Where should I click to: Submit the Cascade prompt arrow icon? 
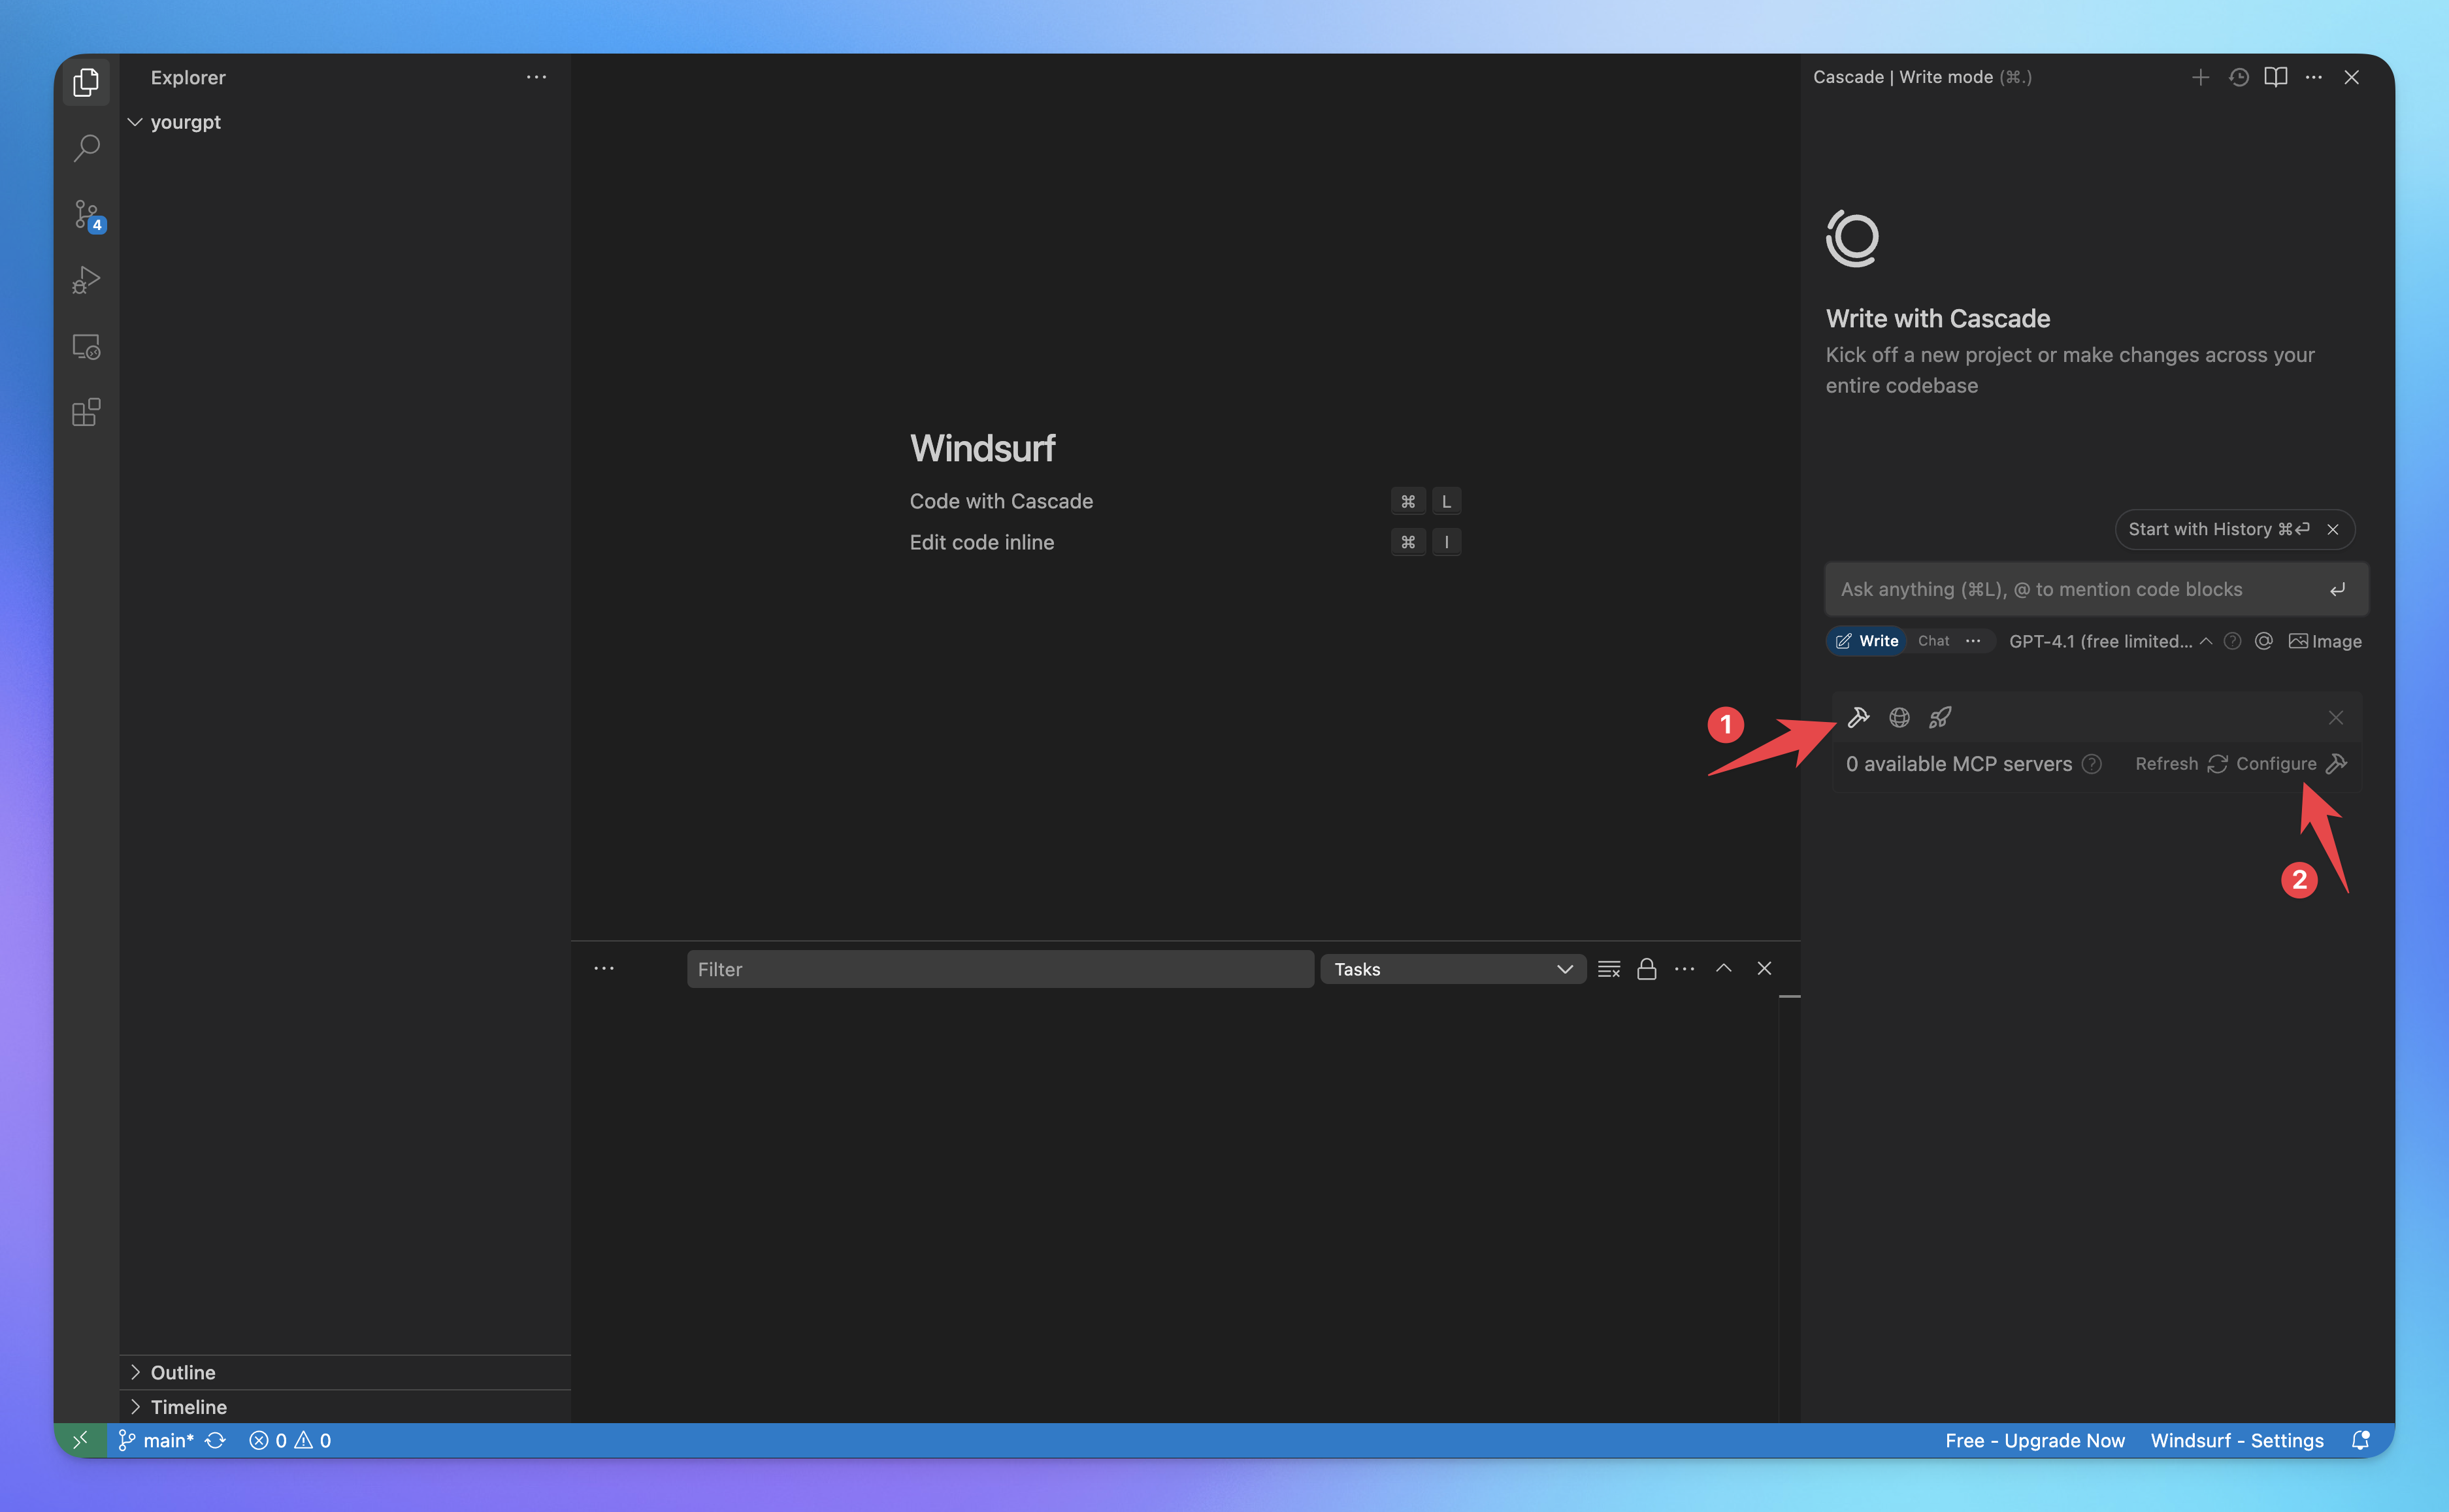pos(2337,589)
